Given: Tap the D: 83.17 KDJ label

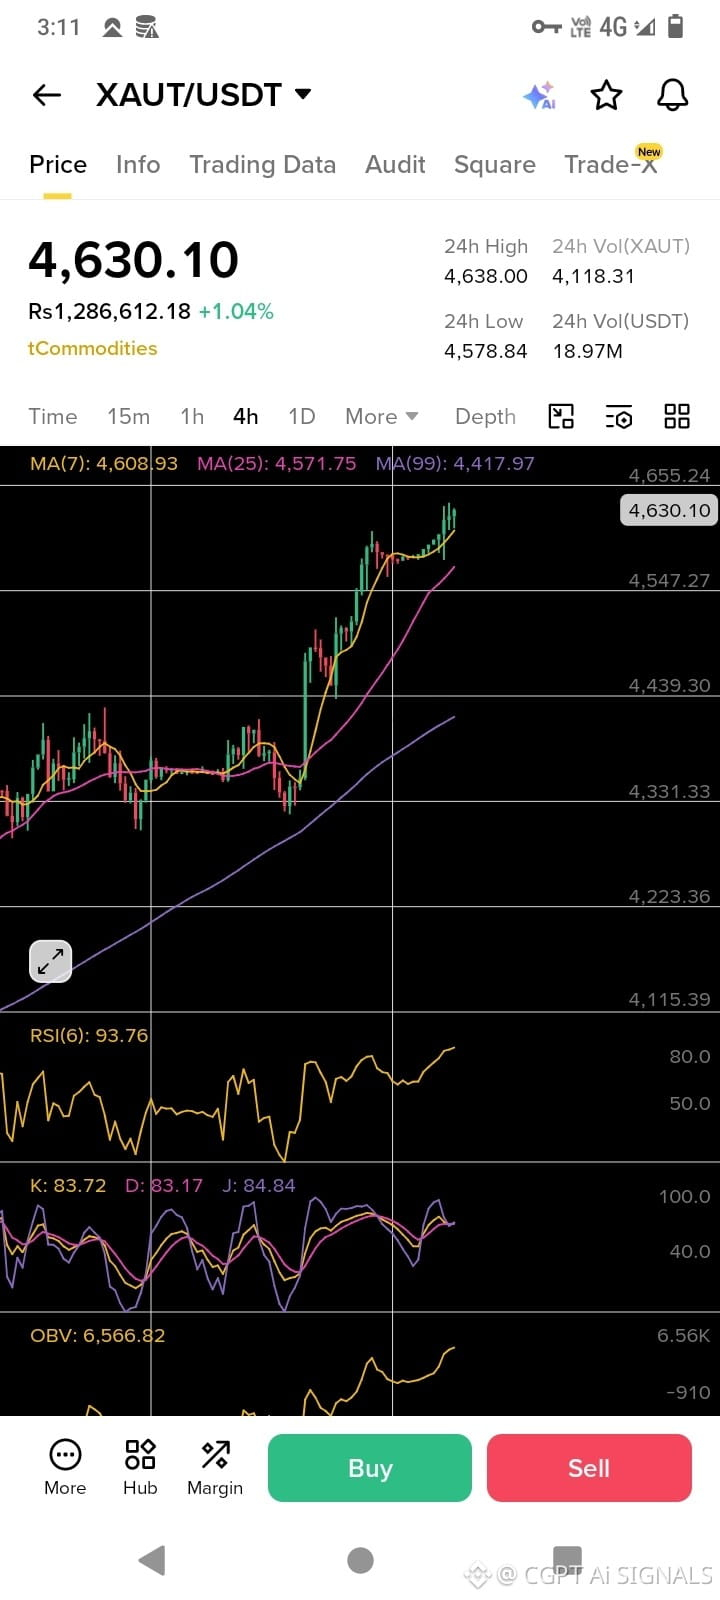Looking at the screenshot, I should click(164, 1185).
